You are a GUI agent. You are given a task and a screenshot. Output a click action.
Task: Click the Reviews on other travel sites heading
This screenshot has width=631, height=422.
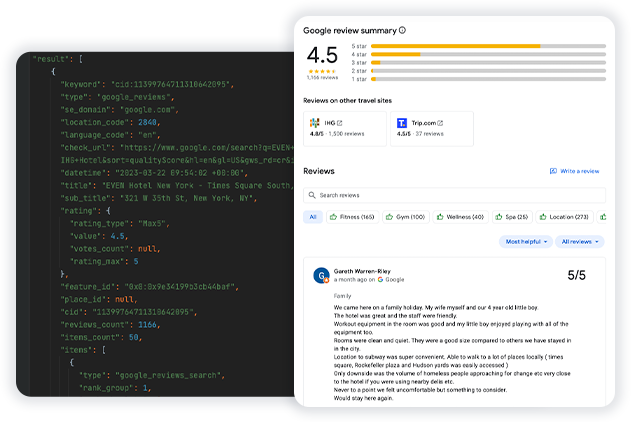click(347, 101)
